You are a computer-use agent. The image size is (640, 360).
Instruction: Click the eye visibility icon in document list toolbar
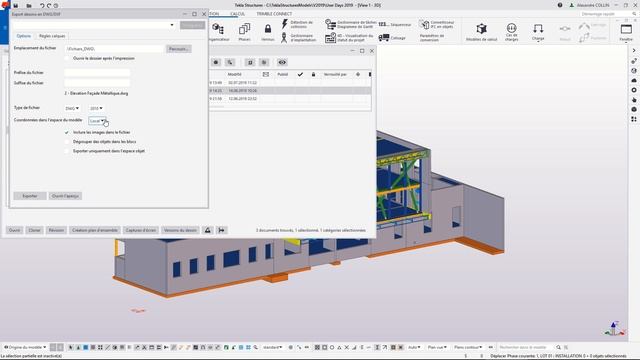282,62
